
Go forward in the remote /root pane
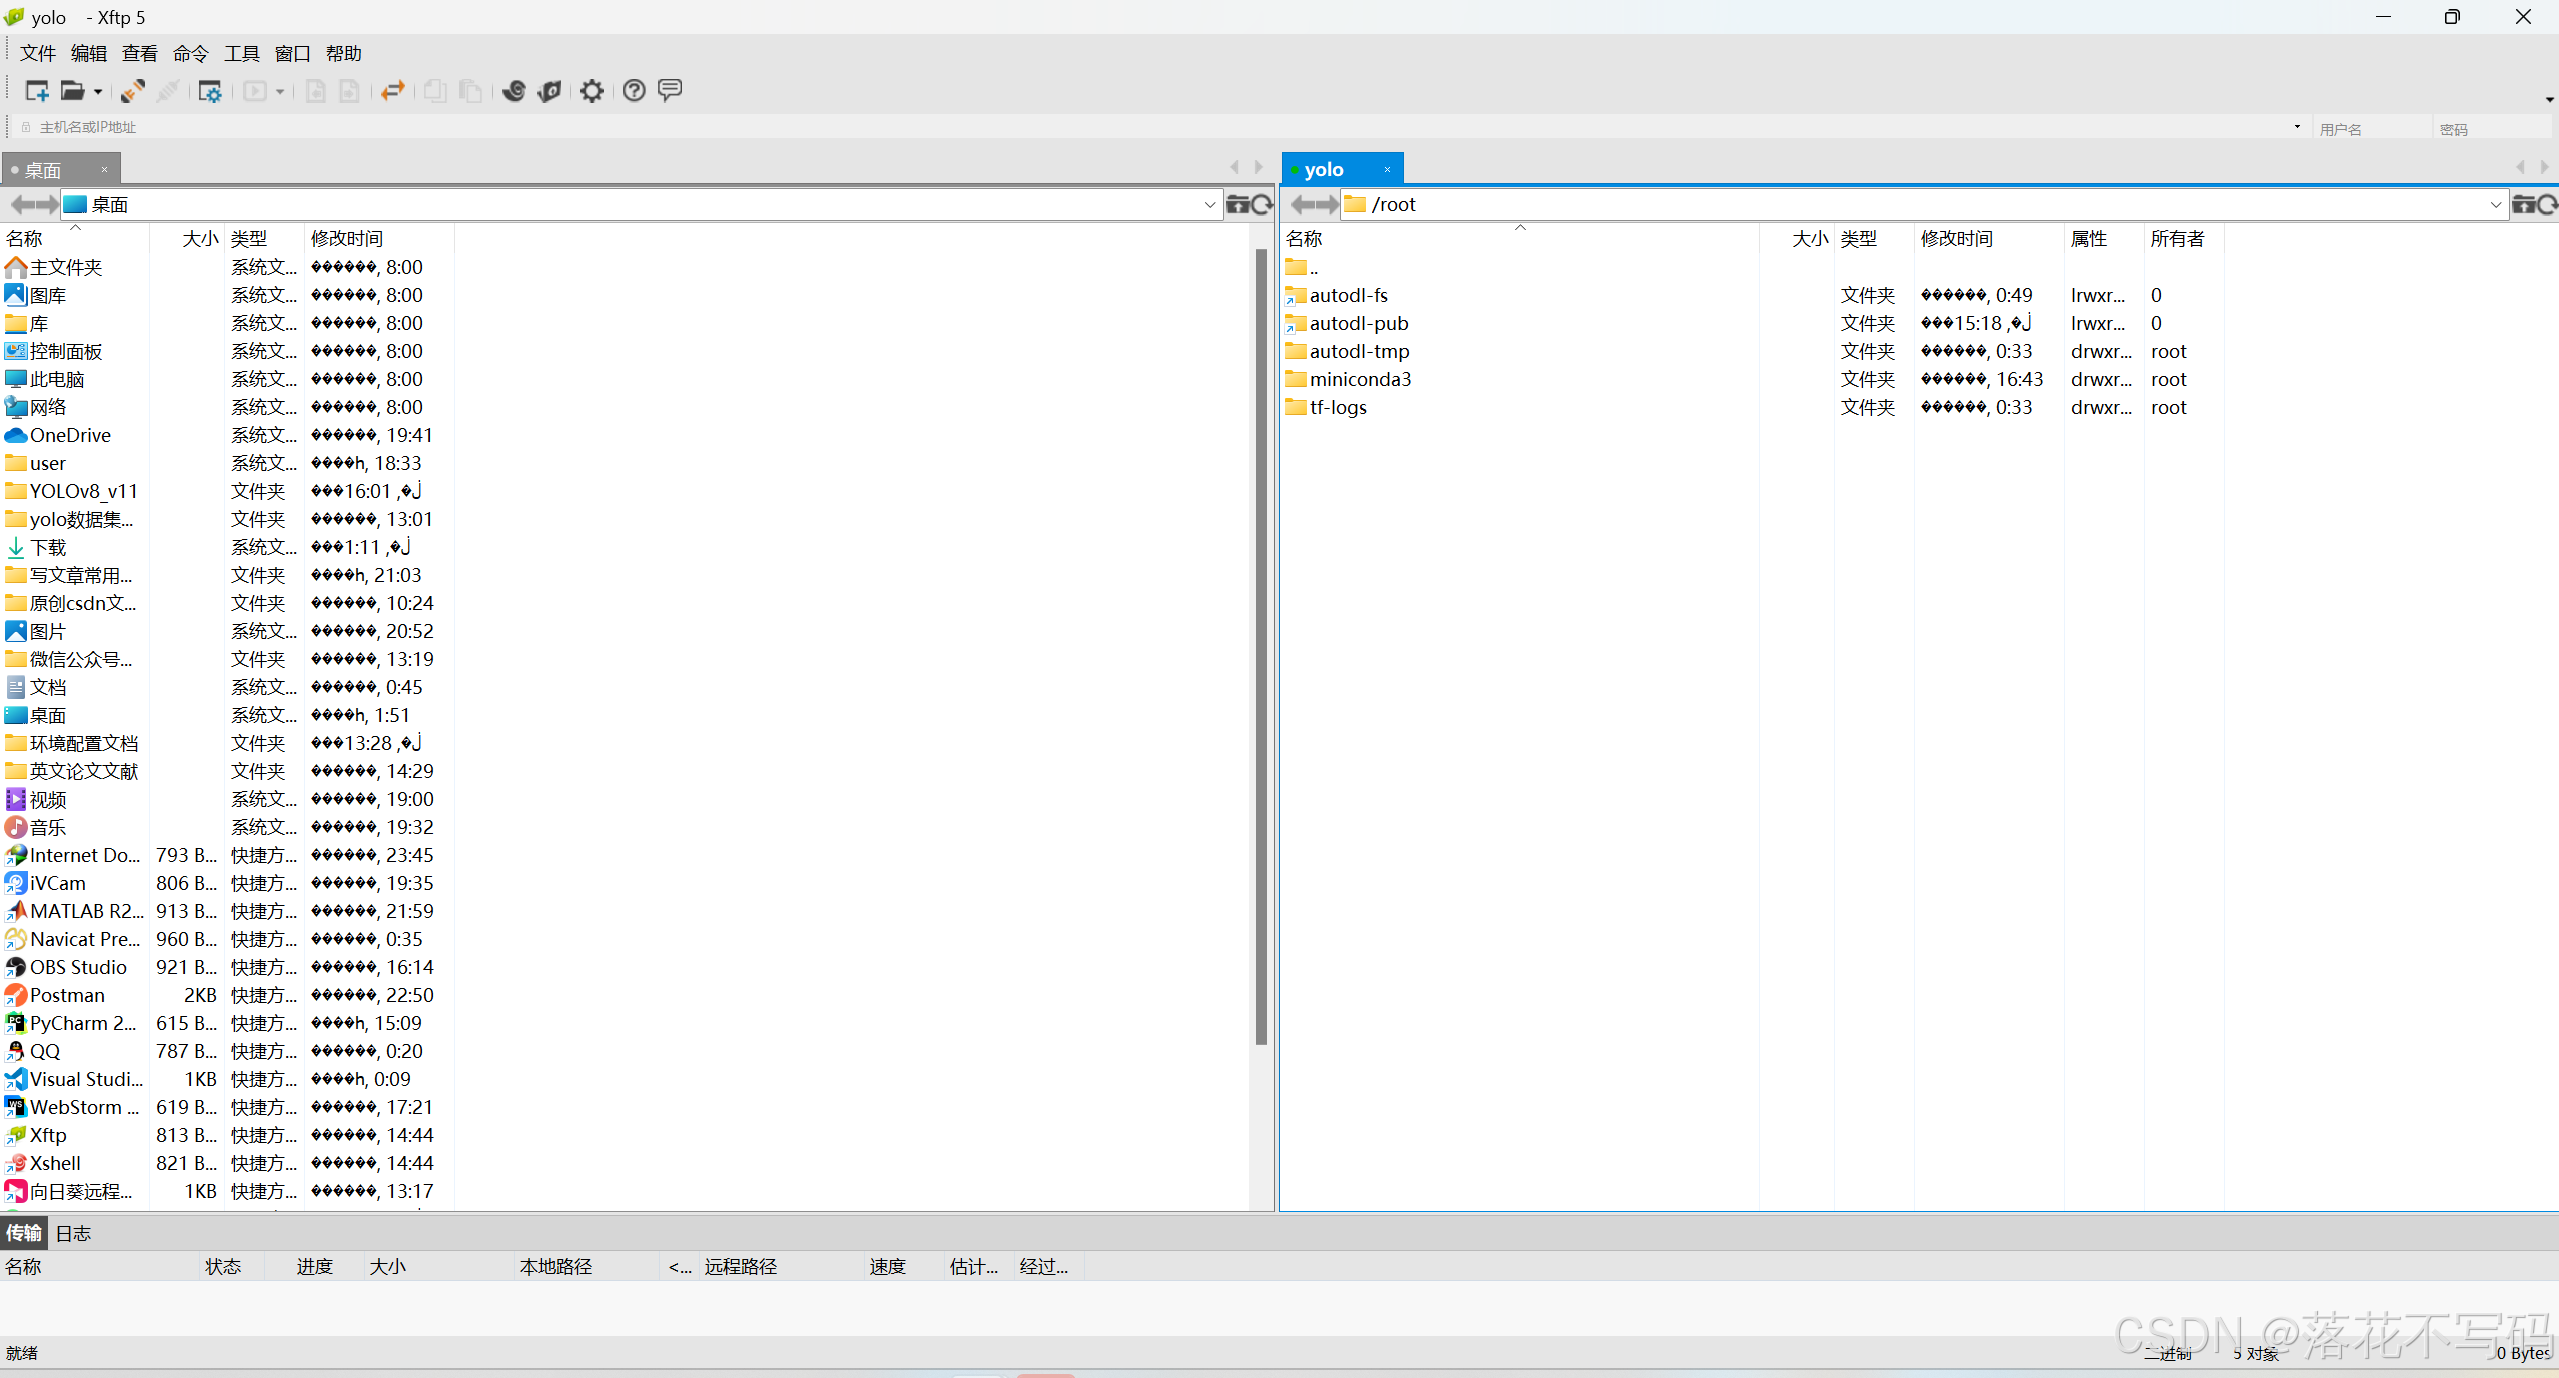tap(1327, 205)
